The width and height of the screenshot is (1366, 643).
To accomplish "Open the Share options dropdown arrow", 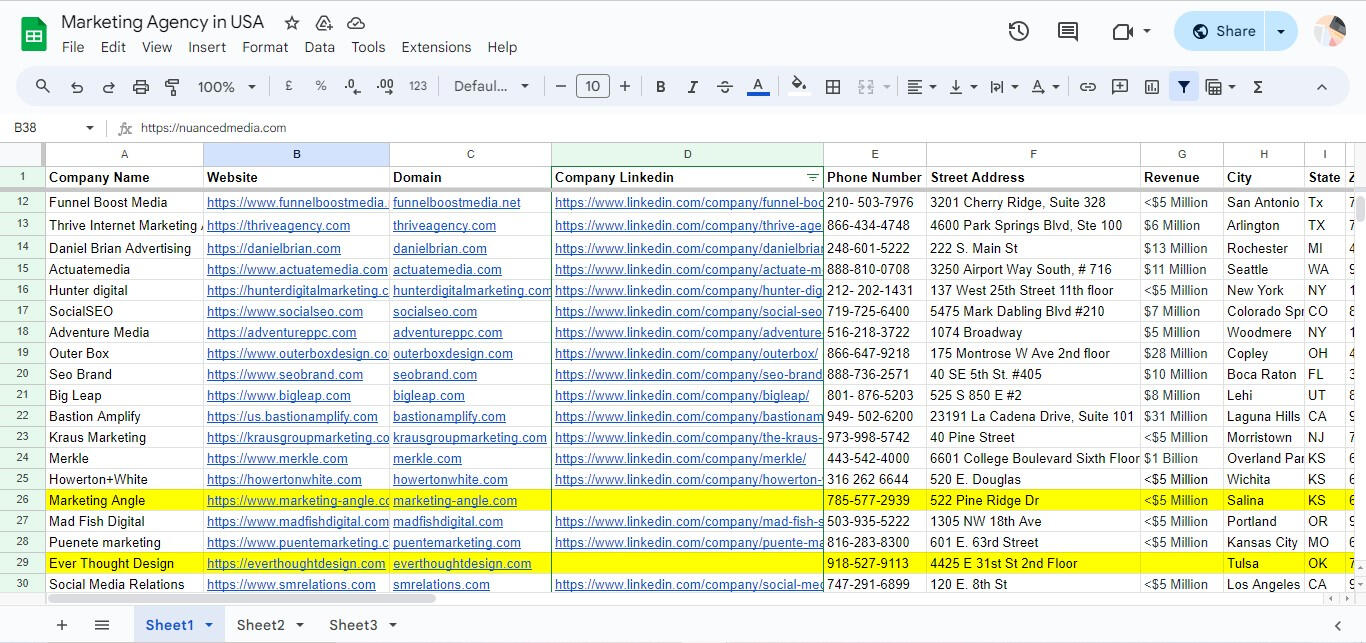I will [x=1281, y=31].
